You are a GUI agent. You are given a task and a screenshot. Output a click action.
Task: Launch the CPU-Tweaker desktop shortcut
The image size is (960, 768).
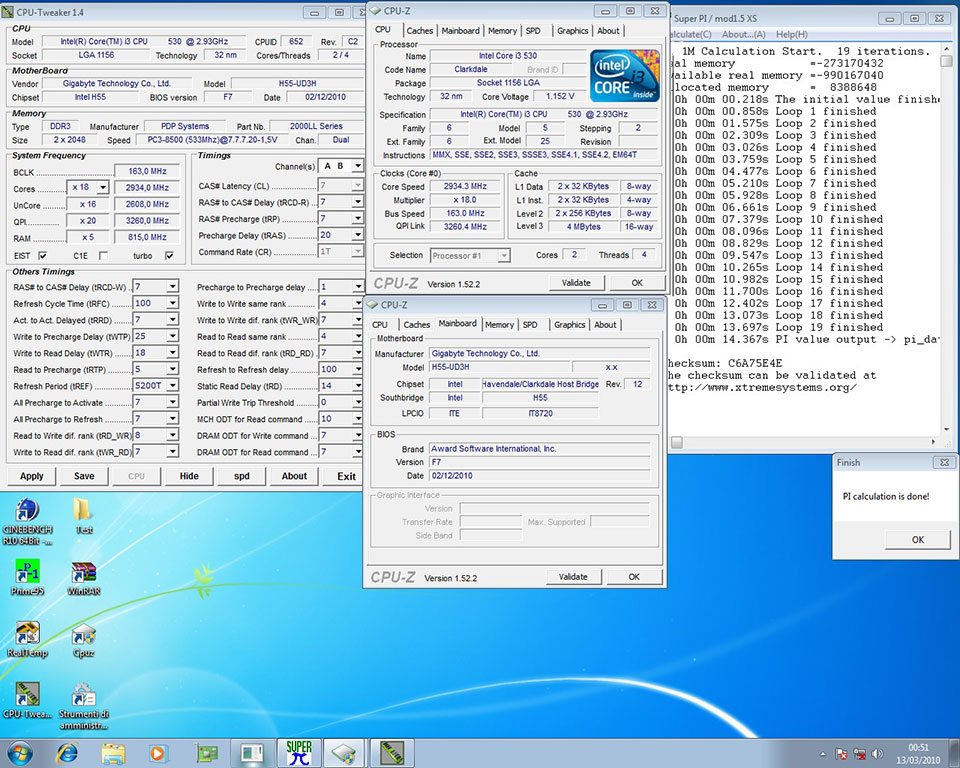[27, 700]
